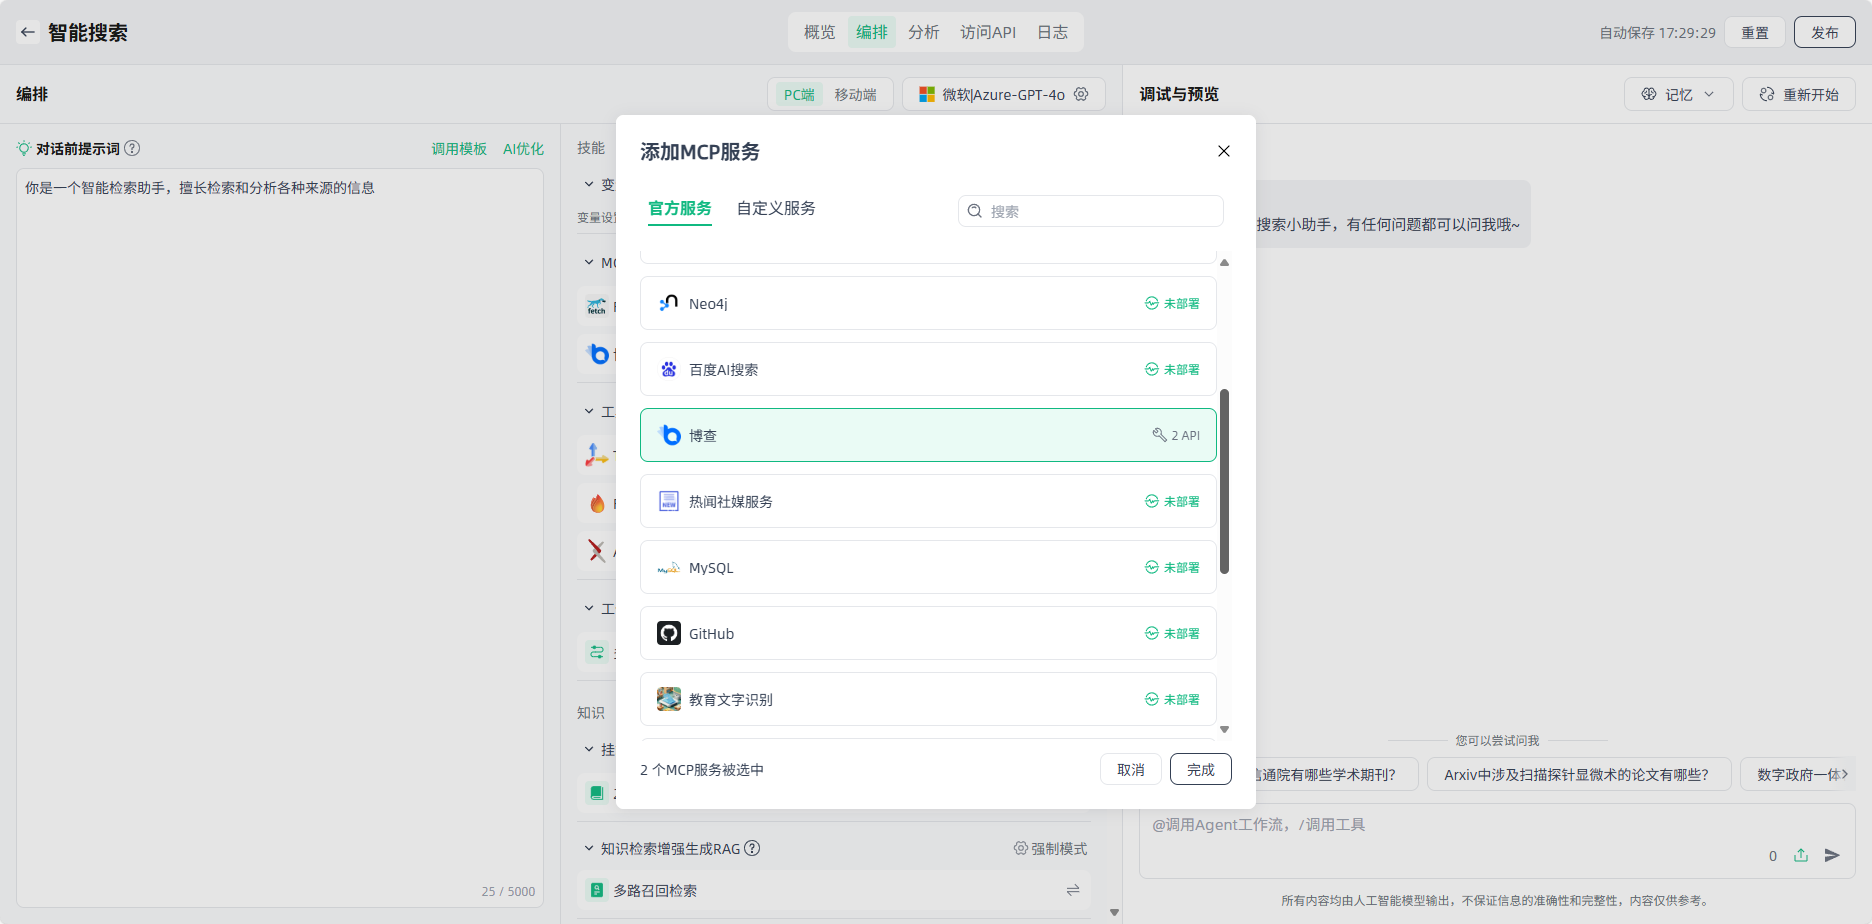Click the prompt text area 你是一个智能检索助手
The width and height of the screenshot is (1872, 924).
click(x=280, y=537)
